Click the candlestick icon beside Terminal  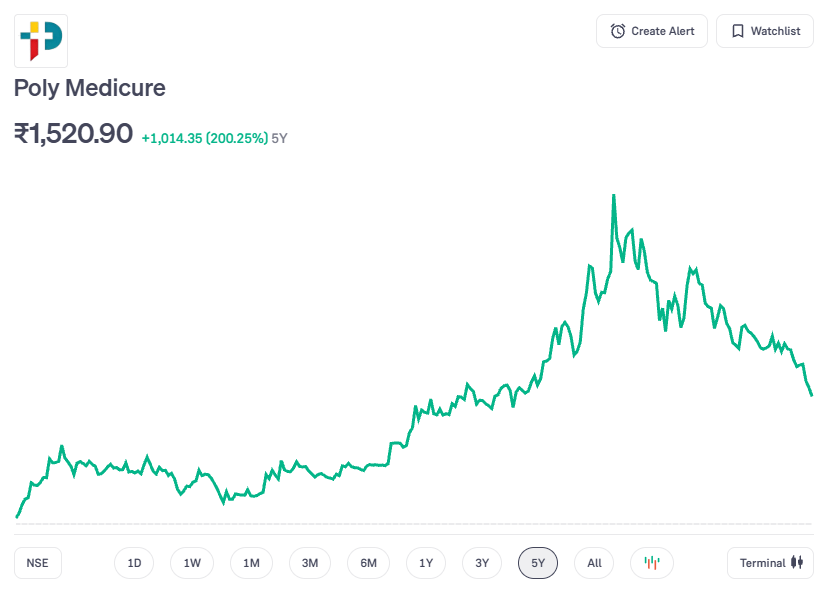pos(797,563)
